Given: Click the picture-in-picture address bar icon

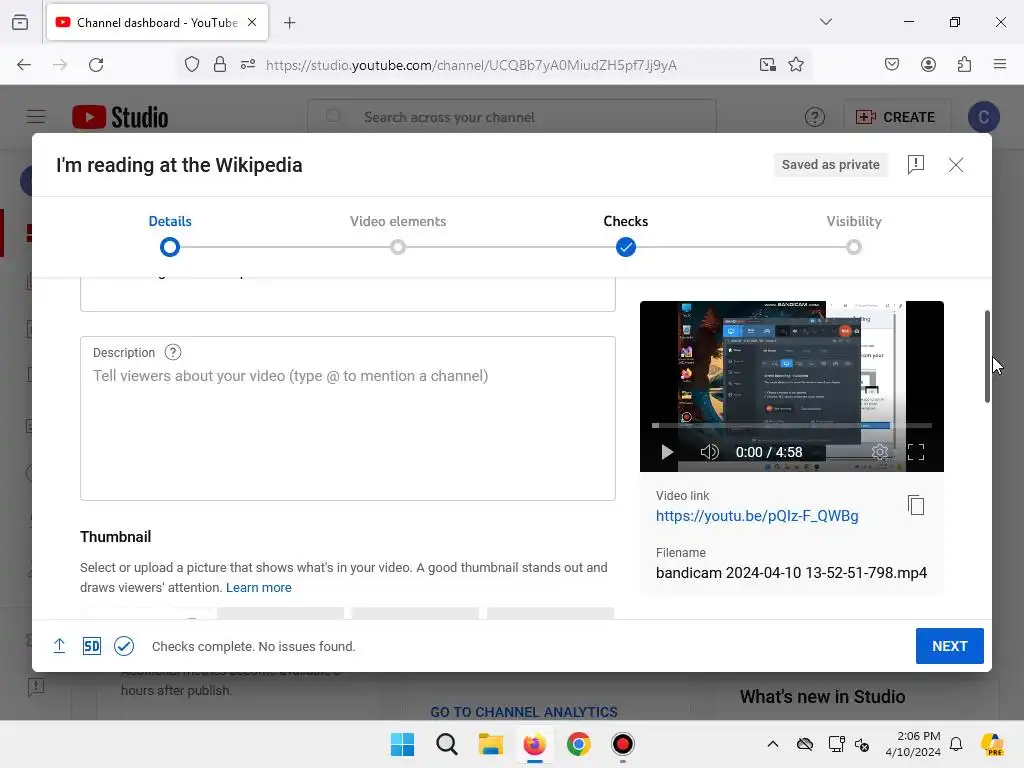Looking at the screenshot, I should pos(767,64).
